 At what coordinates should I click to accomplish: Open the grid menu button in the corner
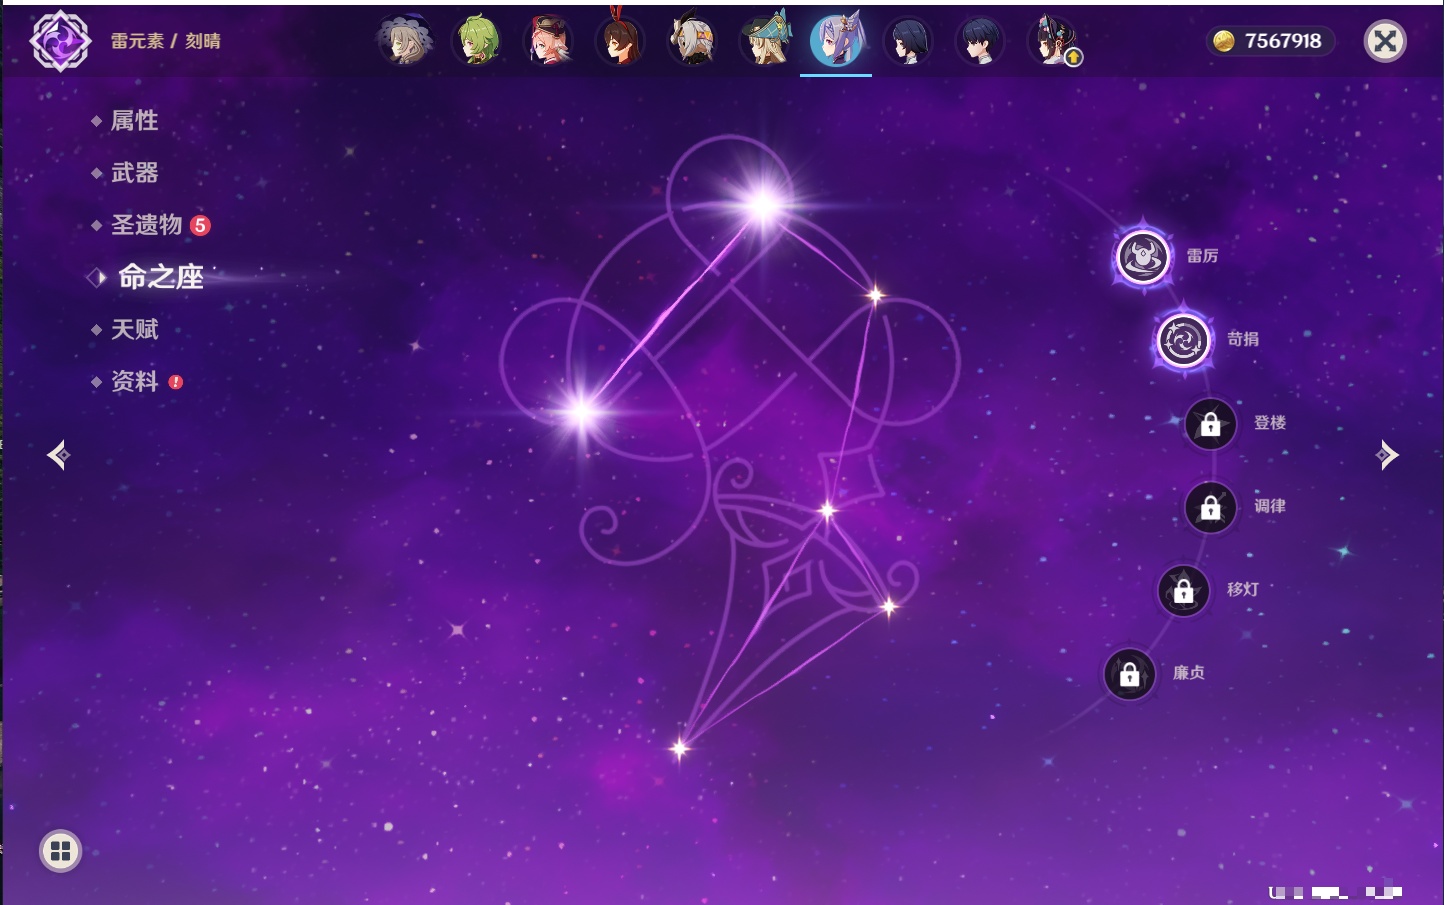(x=60, y=851)
